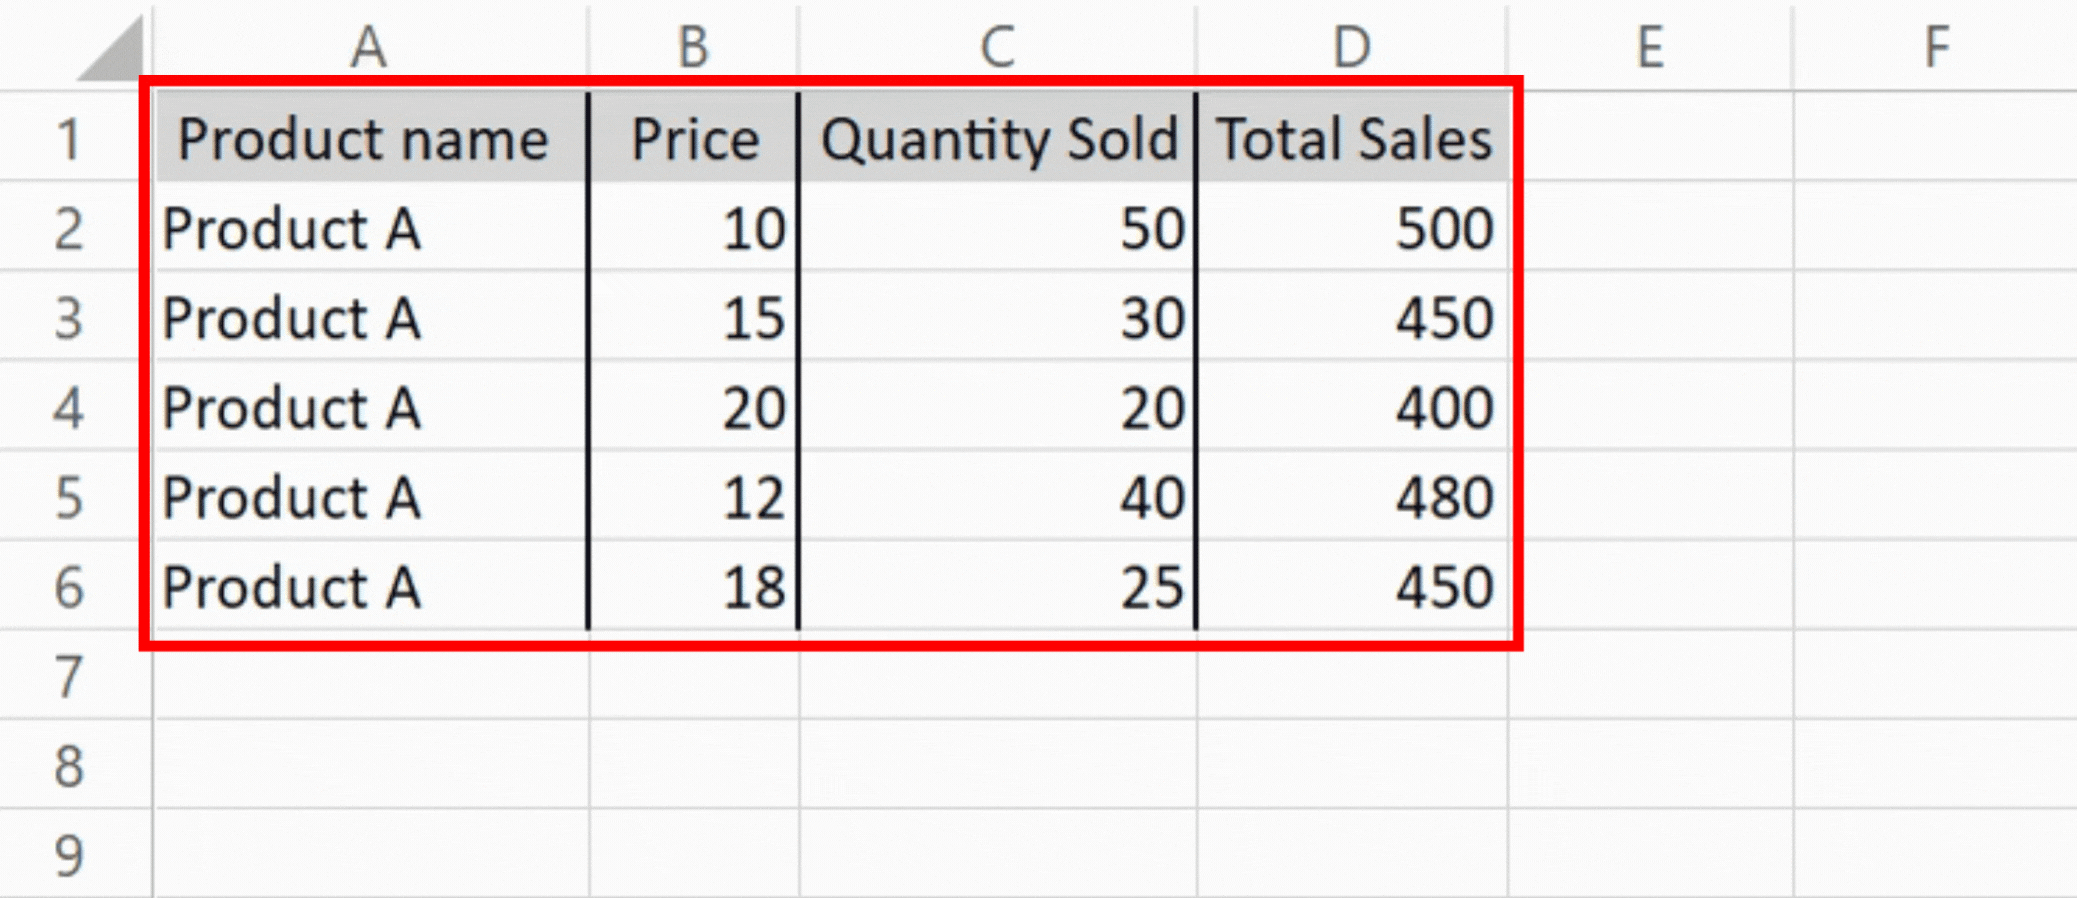This screenshot has width=2077, height=898.
Task: Click price value 18 in row 6
Action: [694, 587]
